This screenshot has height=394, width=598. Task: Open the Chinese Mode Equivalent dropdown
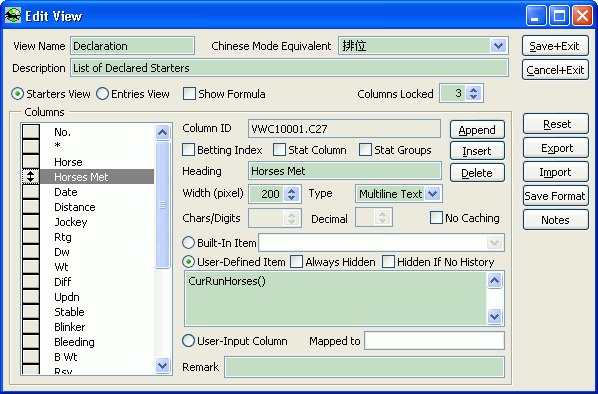pos(498,46)
